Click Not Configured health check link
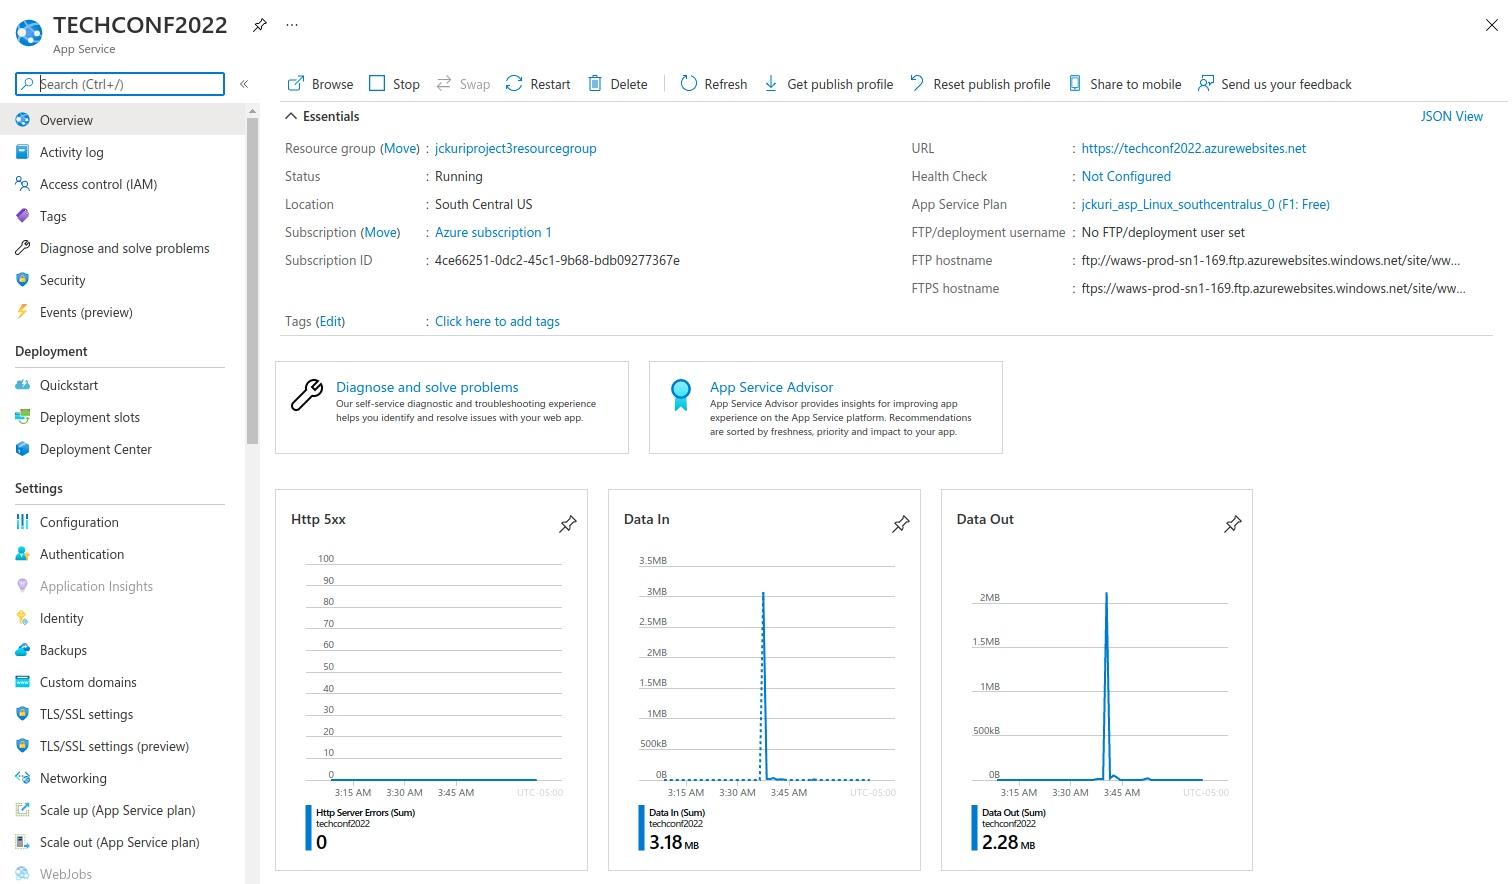1512x884 pixels. coord(1125,176)
